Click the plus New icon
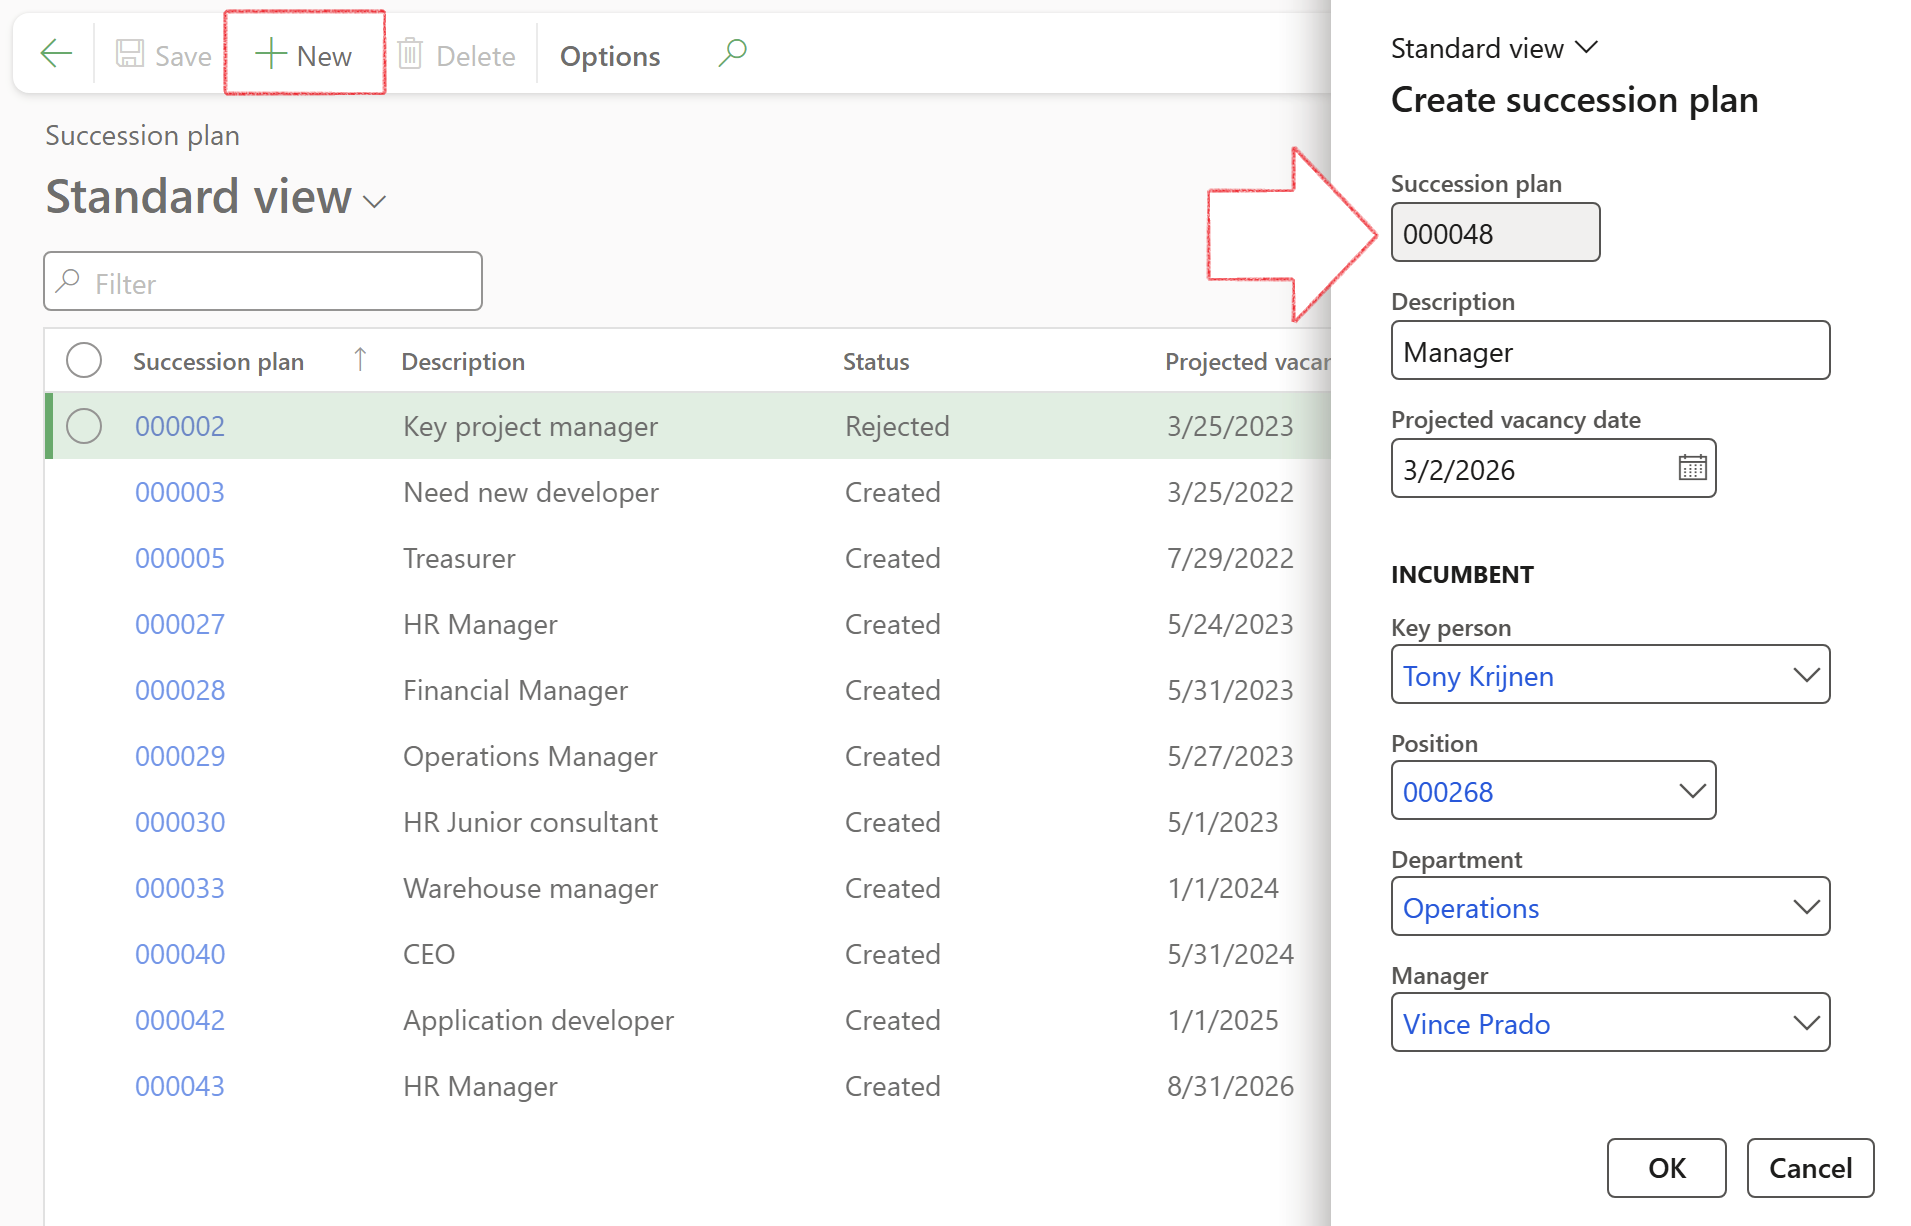 coord(271,54)
